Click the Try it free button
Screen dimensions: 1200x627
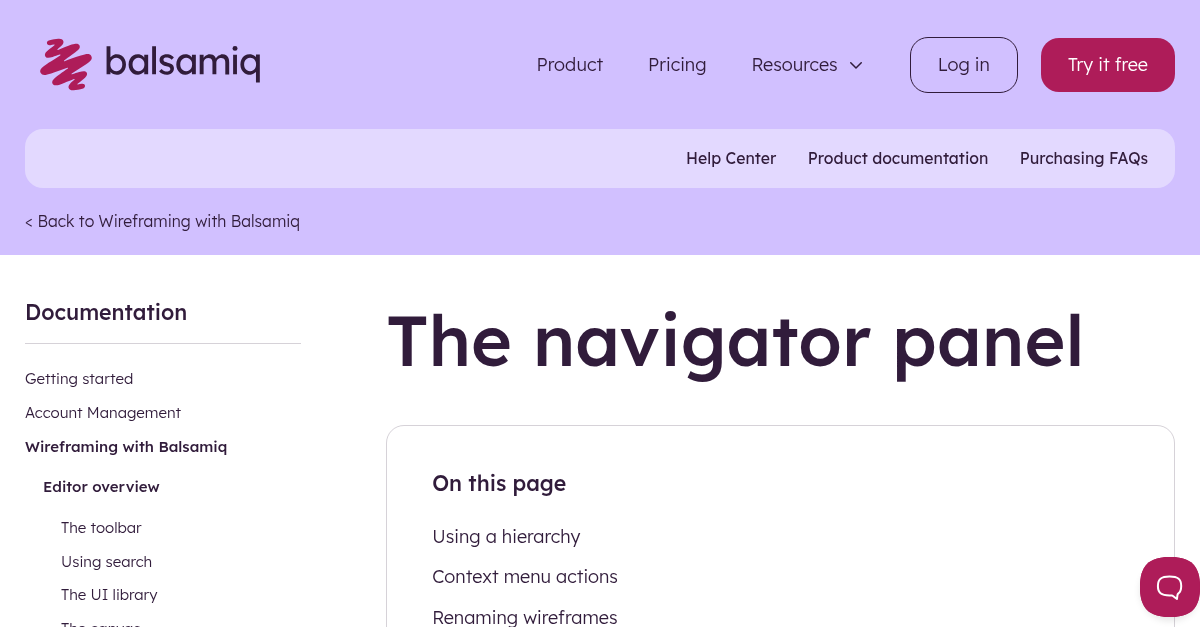[1107, 64]
